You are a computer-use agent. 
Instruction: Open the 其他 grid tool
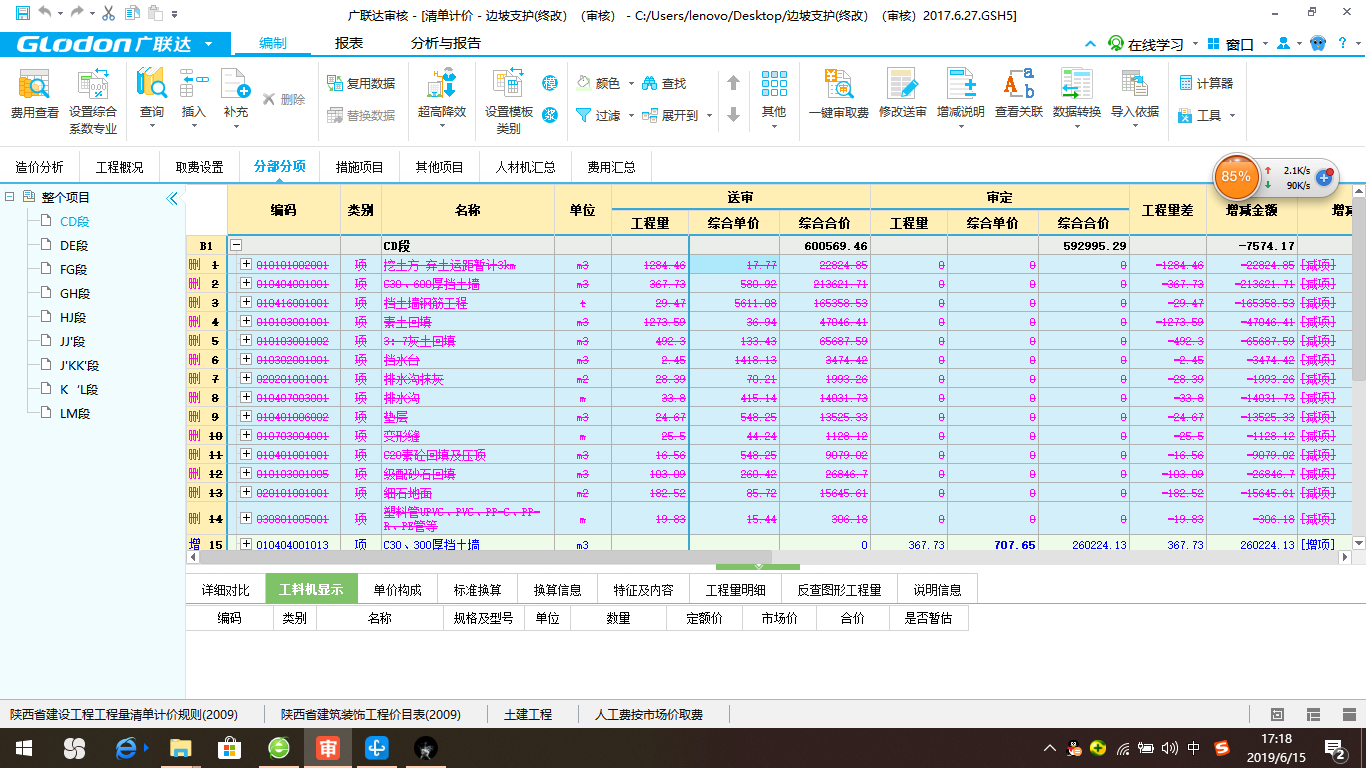(774, 96)
